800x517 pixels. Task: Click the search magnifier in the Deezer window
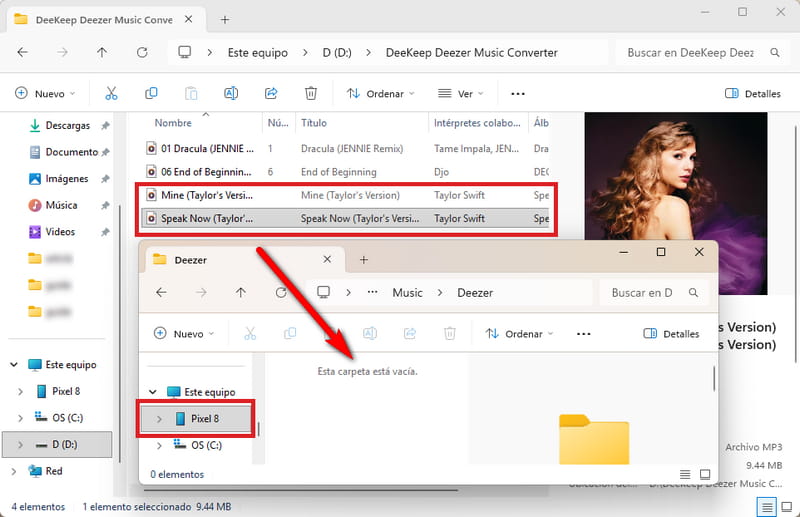pos(693,292)
